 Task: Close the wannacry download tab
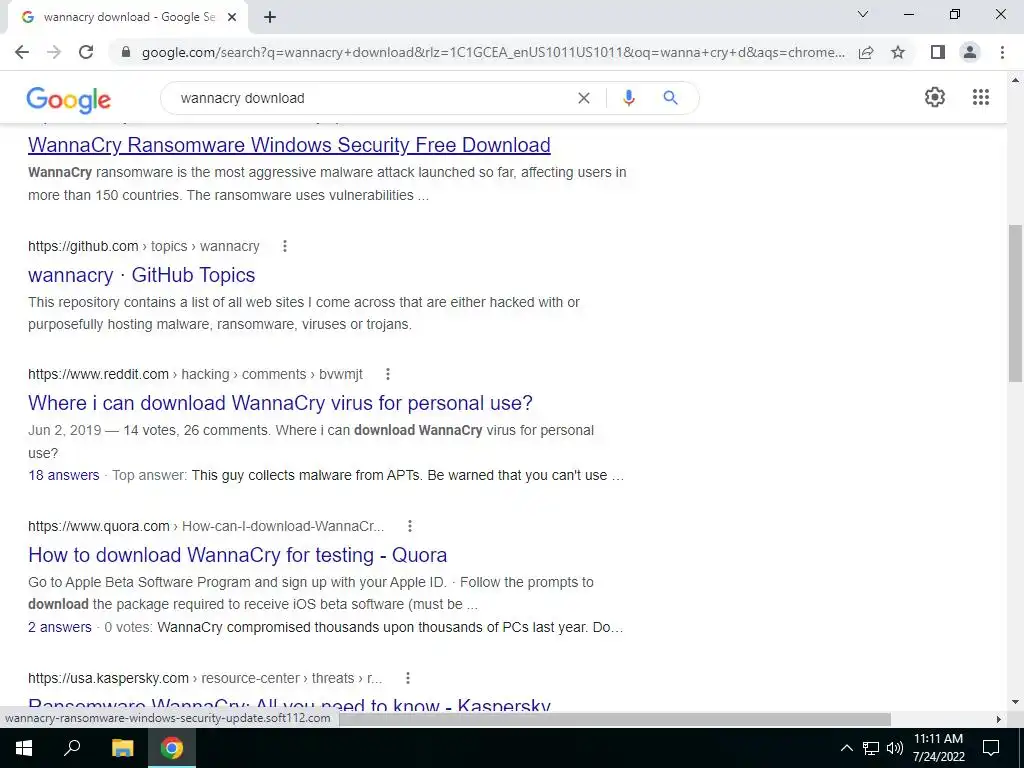[x=232, y=18]
